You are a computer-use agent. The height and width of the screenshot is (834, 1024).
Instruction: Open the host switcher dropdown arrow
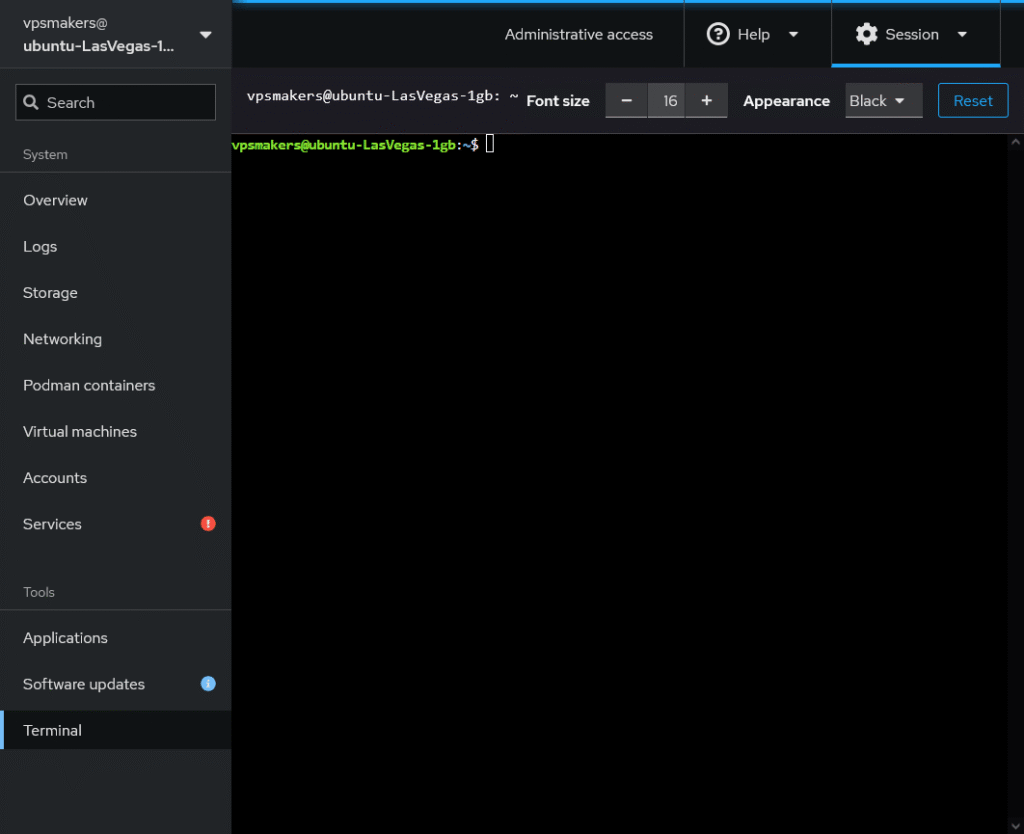tap(206, 35)
